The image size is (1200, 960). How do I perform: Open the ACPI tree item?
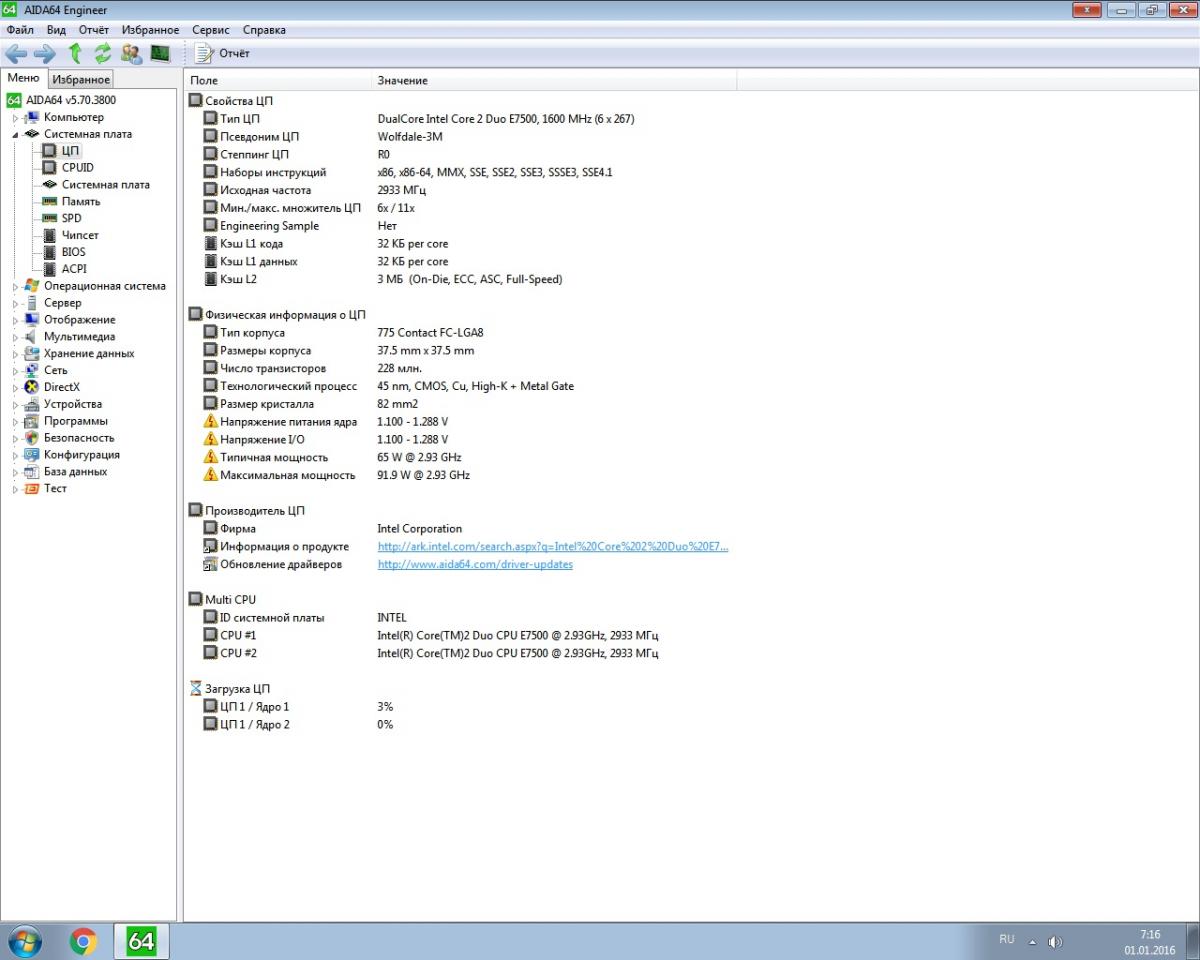(x=74, y=269)
